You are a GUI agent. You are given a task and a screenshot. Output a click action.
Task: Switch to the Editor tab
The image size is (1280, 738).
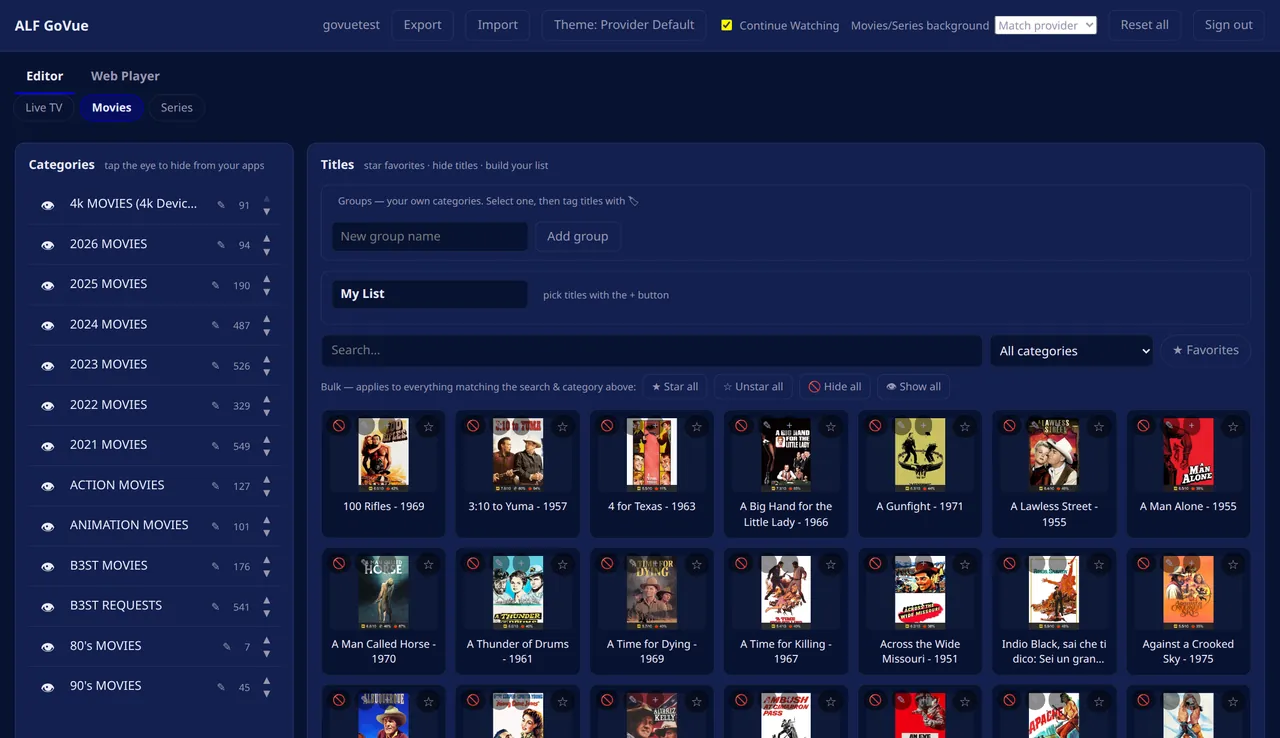tap(45, 76)
